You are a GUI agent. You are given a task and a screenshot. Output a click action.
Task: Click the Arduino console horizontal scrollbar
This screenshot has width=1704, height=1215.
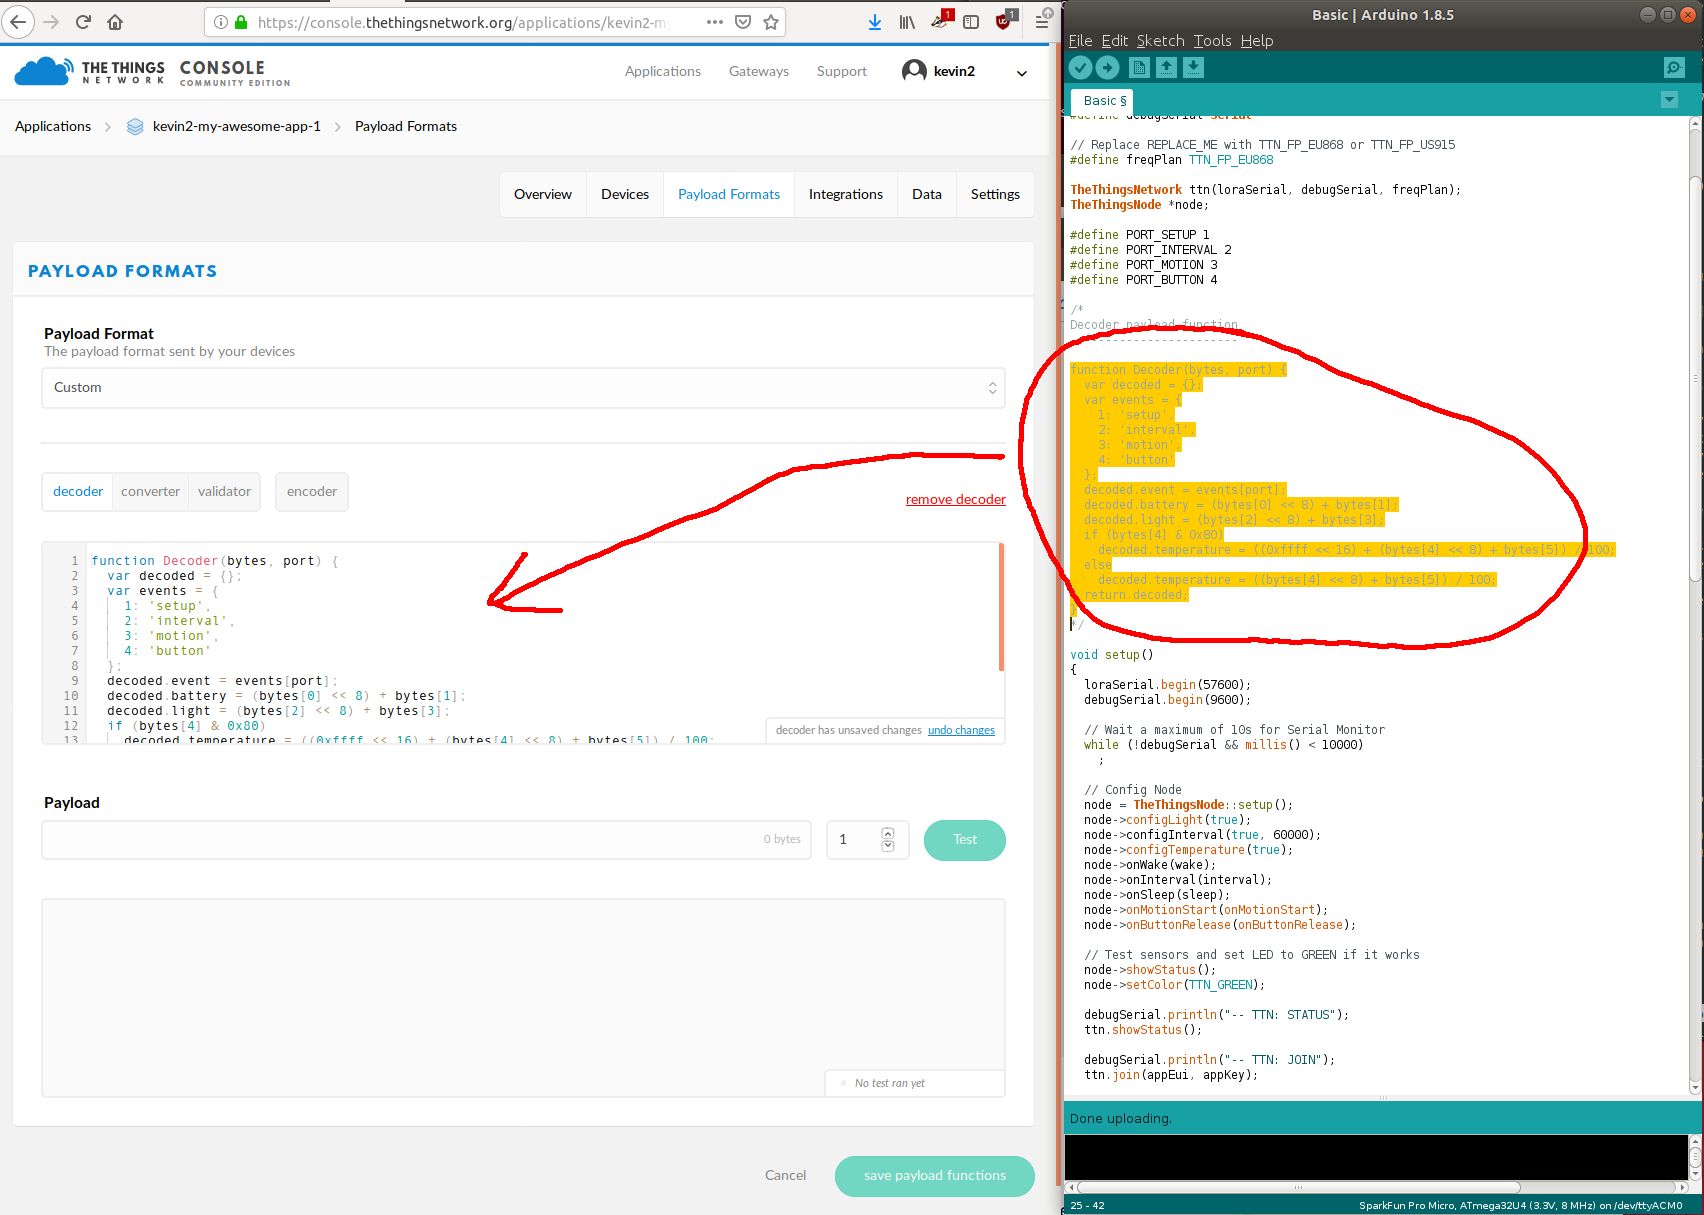(x=1298, y=1187)
